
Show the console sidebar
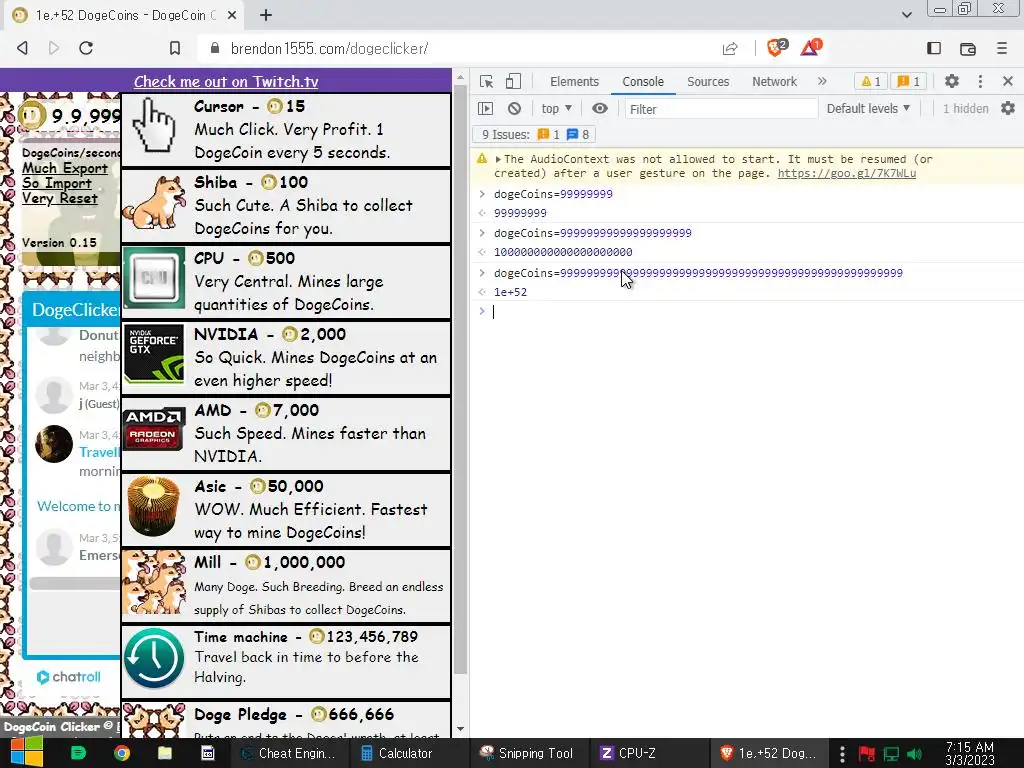(485, 108)
